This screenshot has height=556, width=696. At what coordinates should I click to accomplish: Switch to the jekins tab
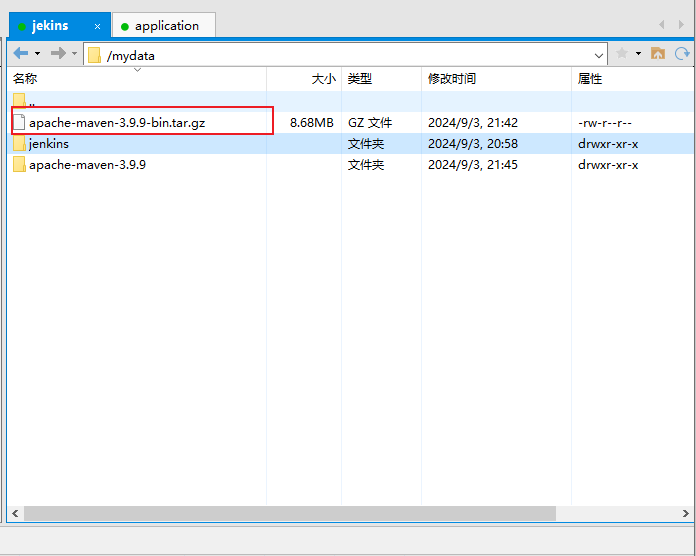59,26
